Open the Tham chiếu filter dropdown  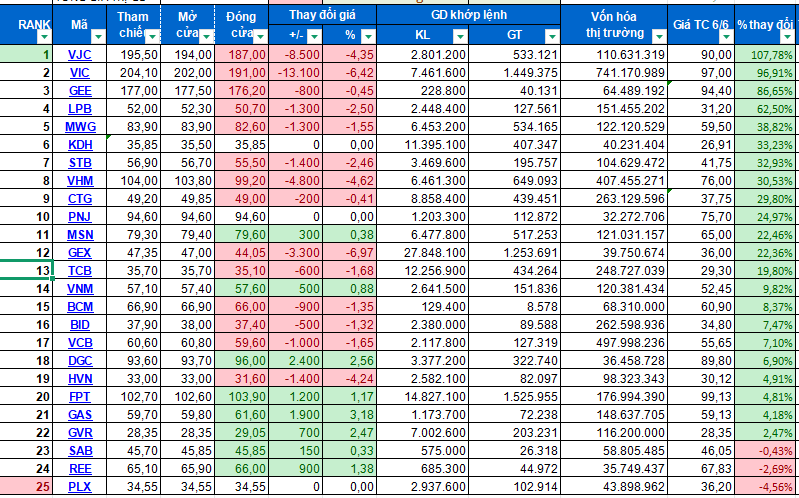[x=152, y=37]
